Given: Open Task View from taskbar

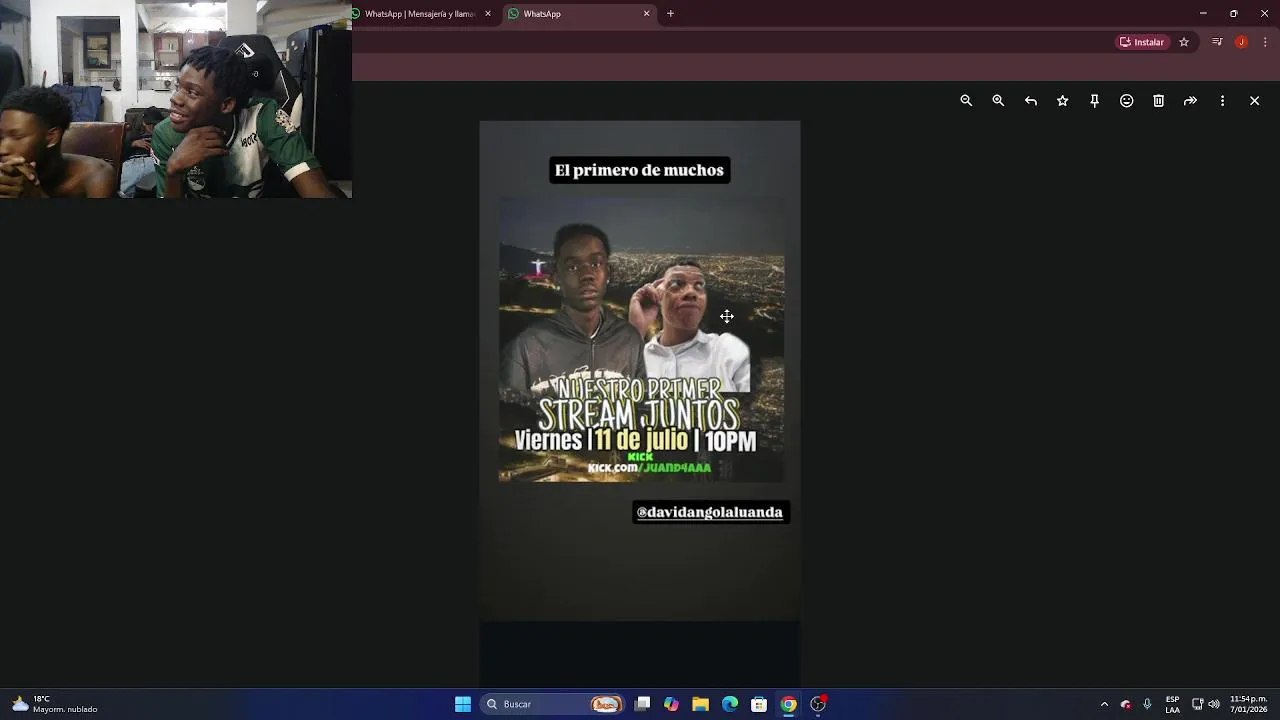Looking at the screenshot, I should click(643, 704).
